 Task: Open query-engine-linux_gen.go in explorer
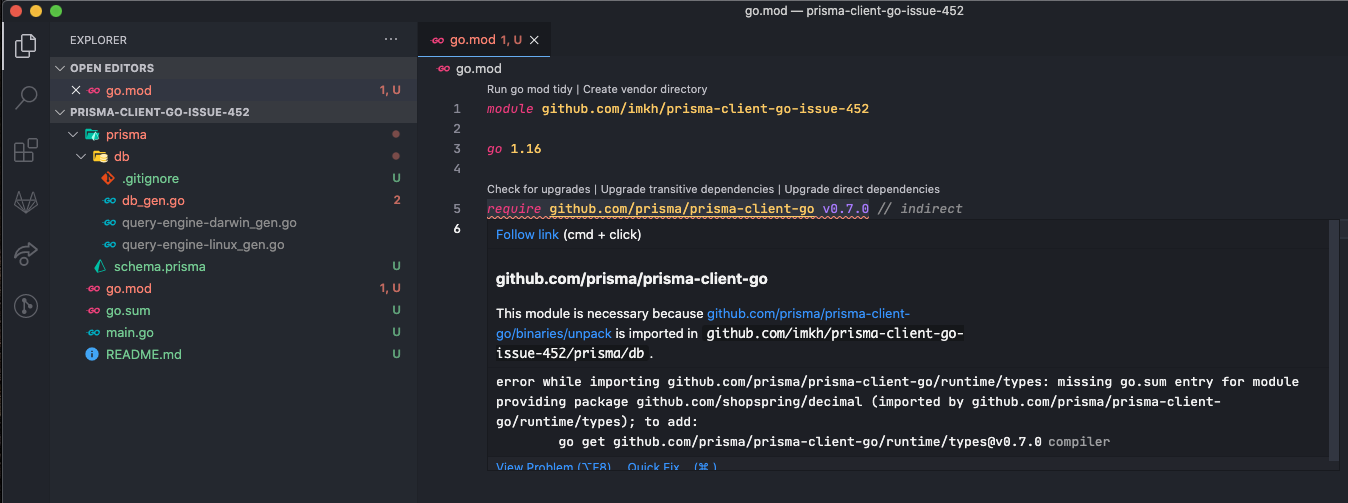pyautogui.click(x=203, y=244)
